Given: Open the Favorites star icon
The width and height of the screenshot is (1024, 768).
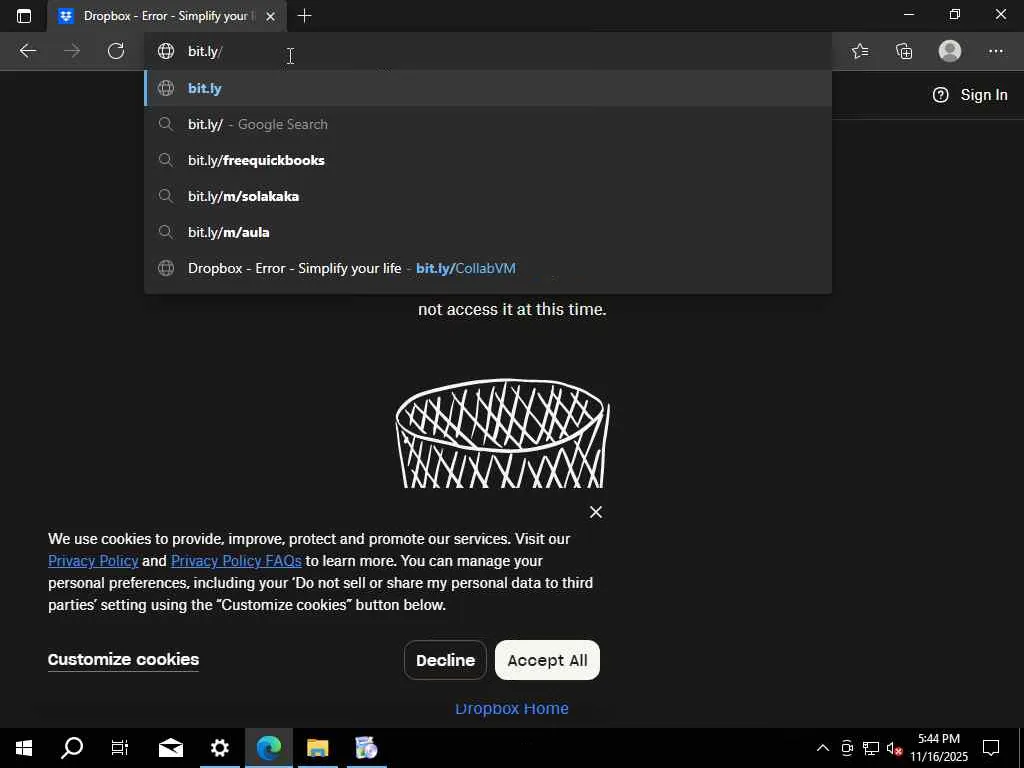Looking at the screenshot, I should pyautogui.click(x=860, y=51).
